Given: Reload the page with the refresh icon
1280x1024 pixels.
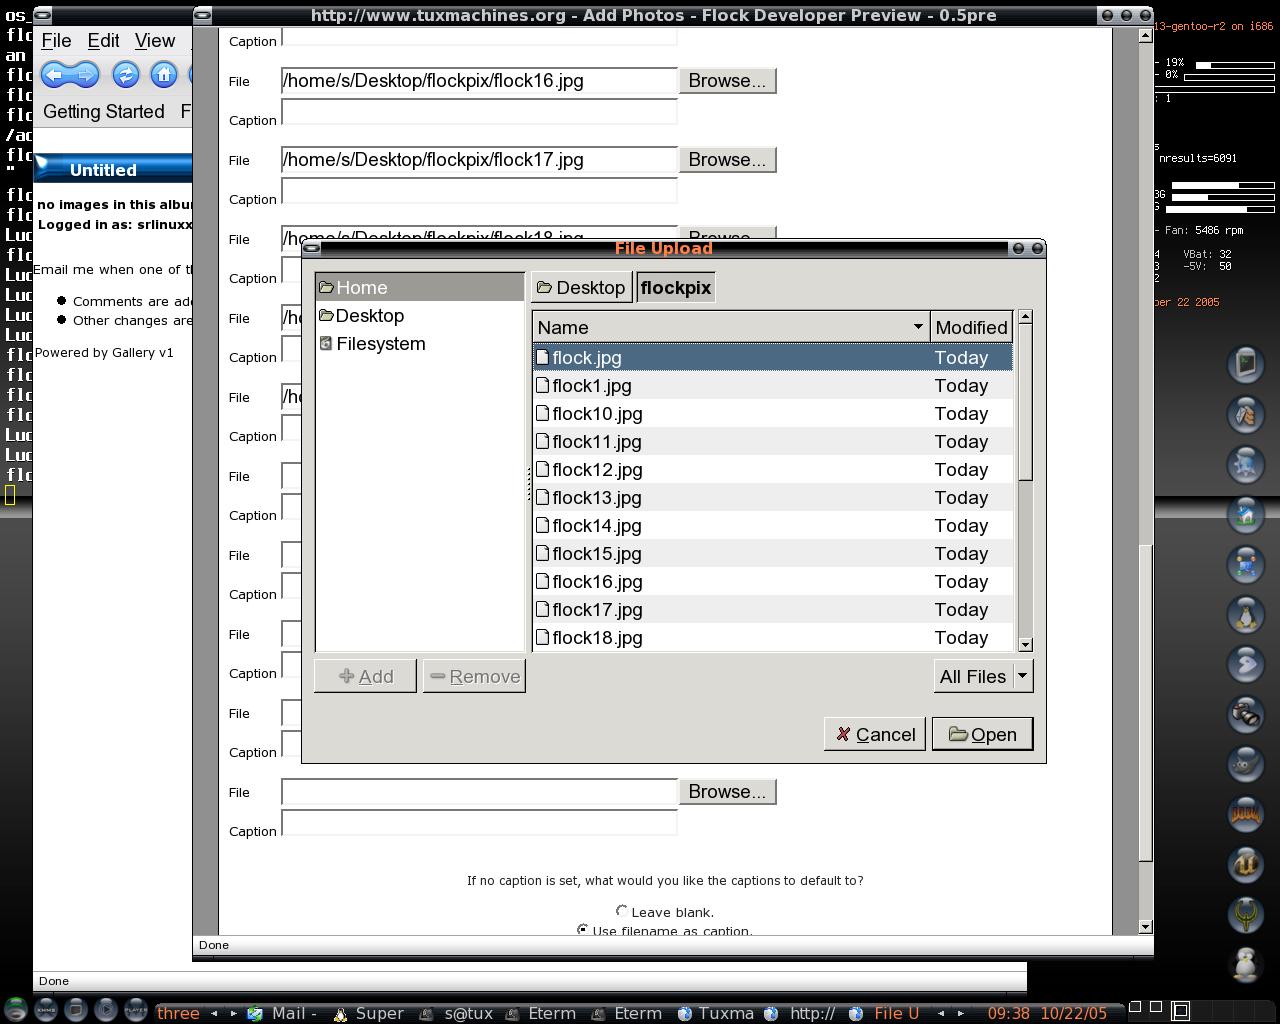Looking at the screenshot, I should coord(126,75).
